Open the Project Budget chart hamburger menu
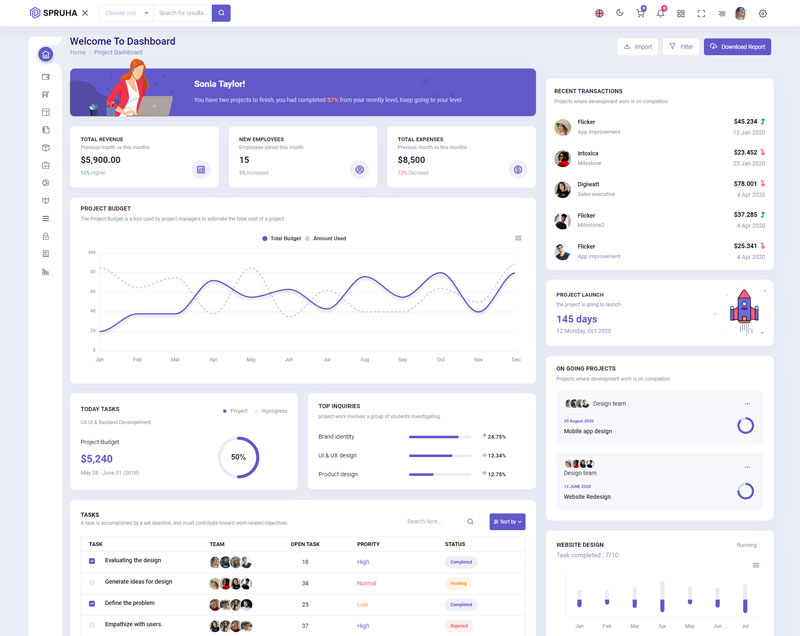Viewport: 800px width, 636px height. coord(518,238)
